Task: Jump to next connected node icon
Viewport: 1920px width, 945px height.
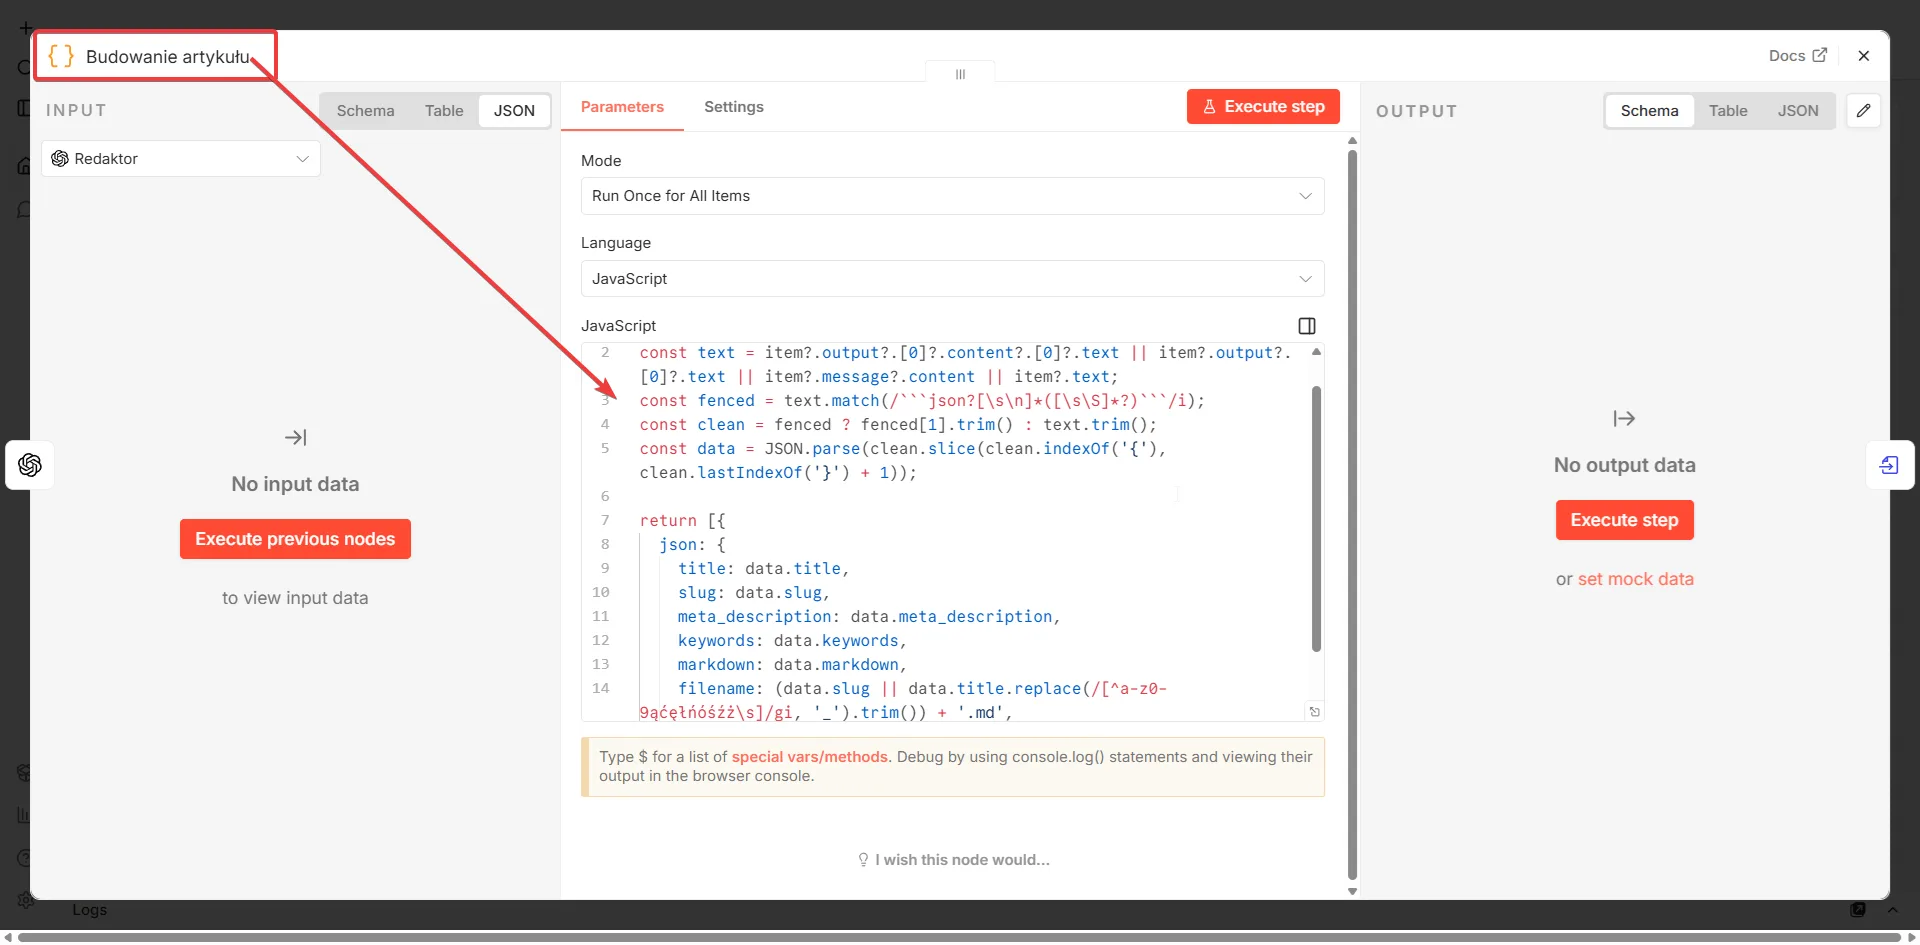Action: tap(1889, 465)
